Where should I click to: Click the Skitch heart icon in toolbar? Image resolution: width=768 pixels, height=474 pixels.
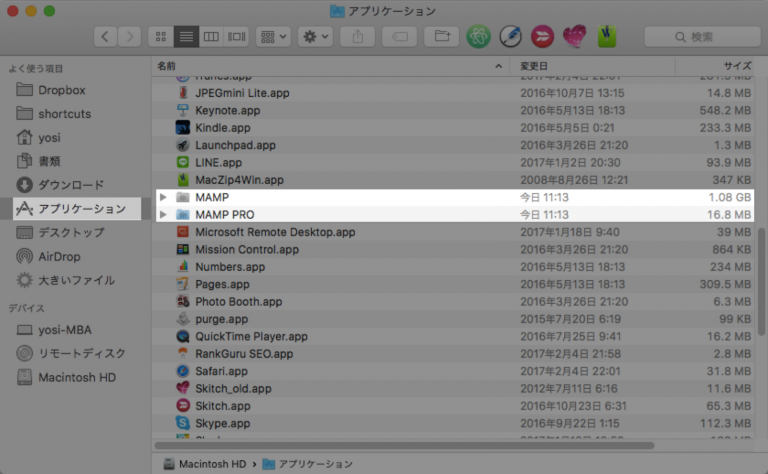coord(574,36)
